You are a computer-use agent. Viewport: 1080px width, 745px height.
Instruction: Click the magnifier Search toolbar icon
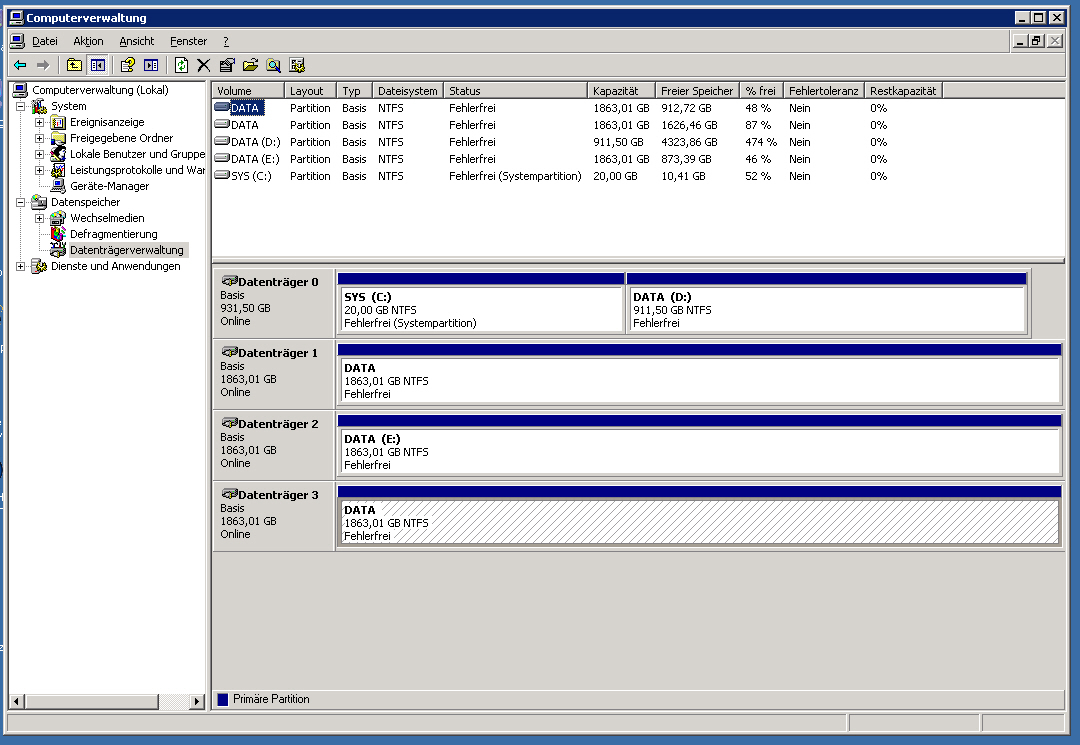click(x=273, y=65)
